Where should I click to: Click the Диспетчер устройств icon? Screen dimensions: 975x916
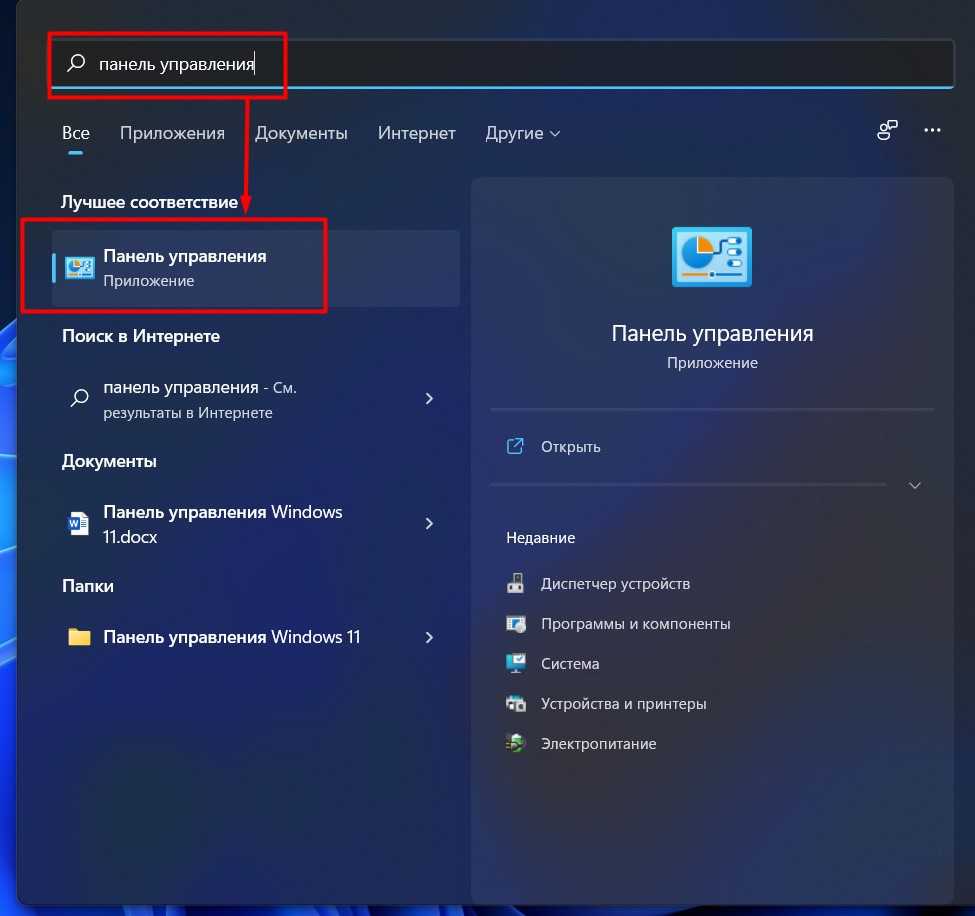[x=515, y=583]
